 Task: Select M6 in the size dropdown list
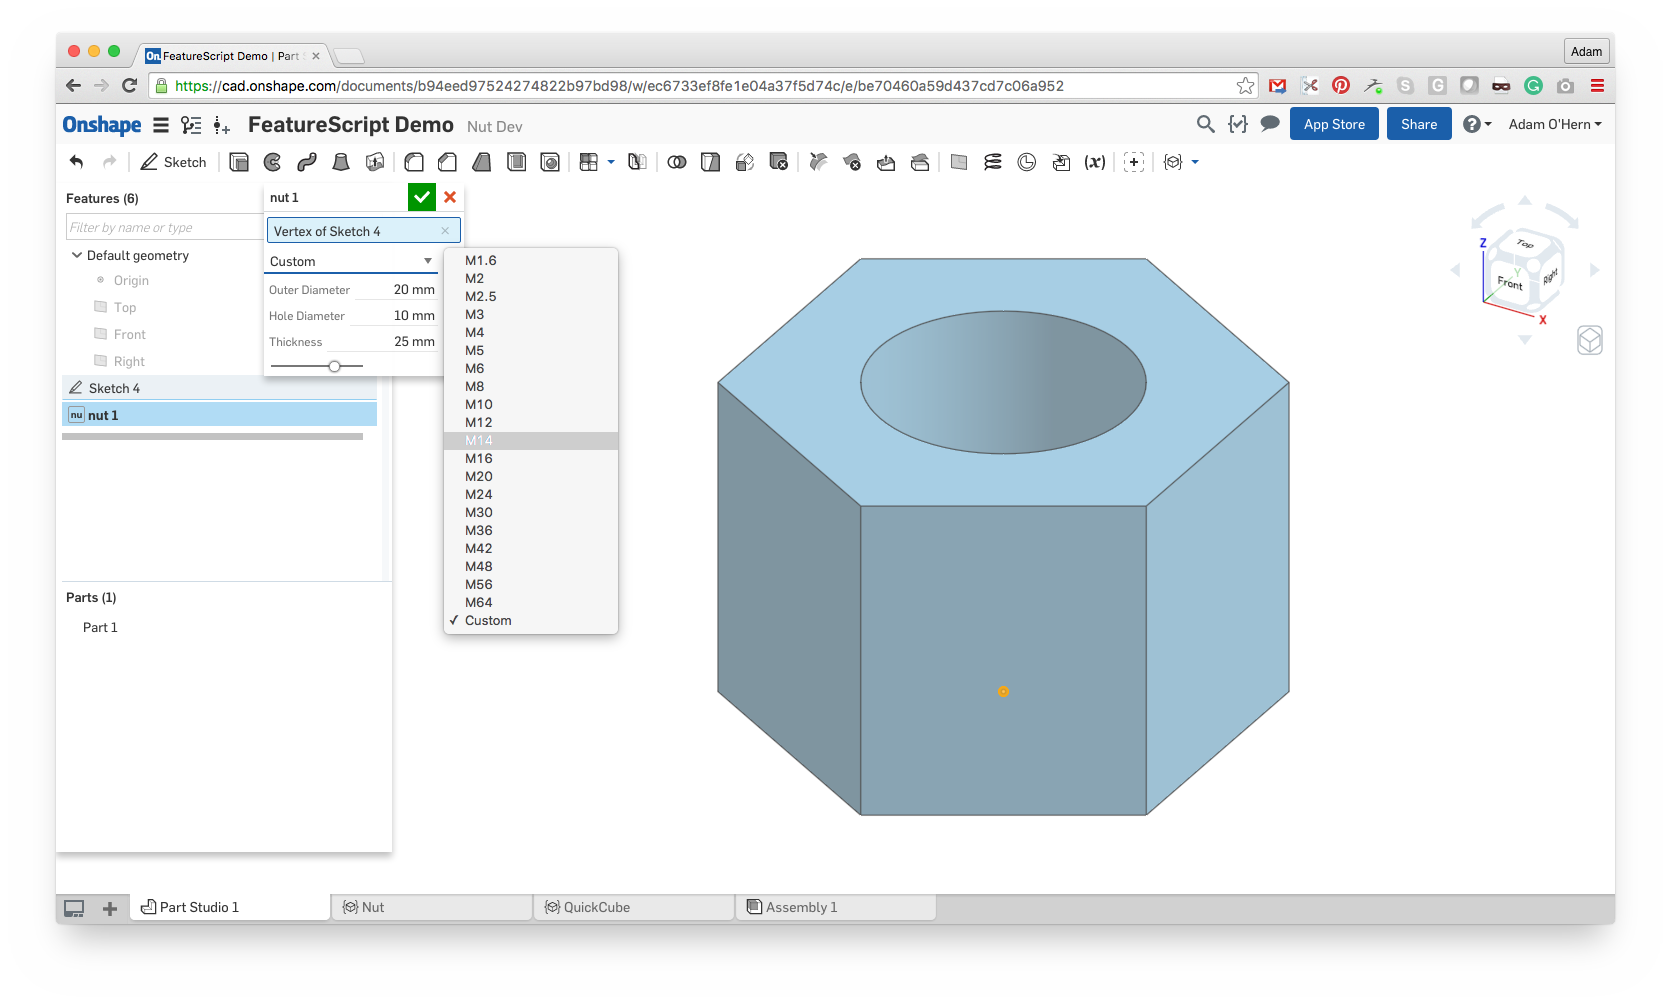[475, 368]
